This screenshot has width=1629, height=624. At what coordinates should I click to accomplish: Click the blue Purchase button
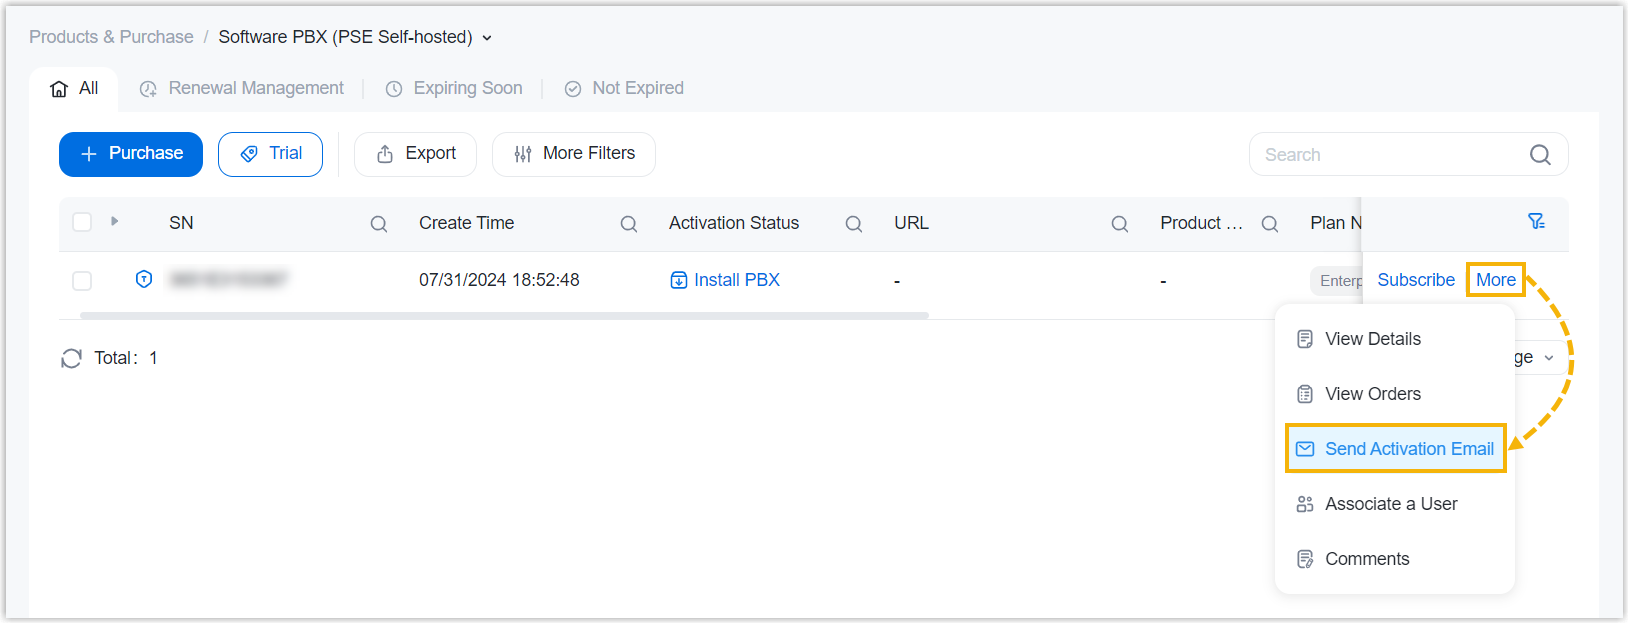(131, 154)
